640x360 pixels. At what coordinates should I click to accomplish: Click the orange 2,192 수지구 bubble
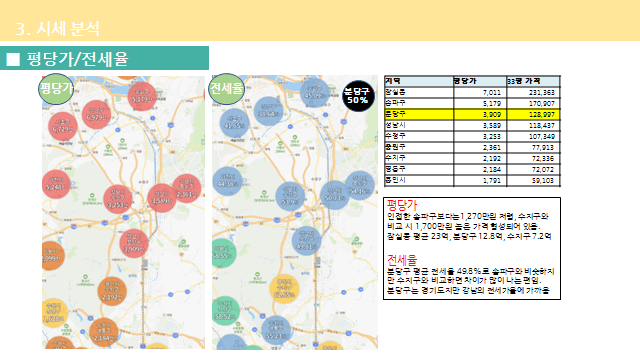tap(112, 291)
